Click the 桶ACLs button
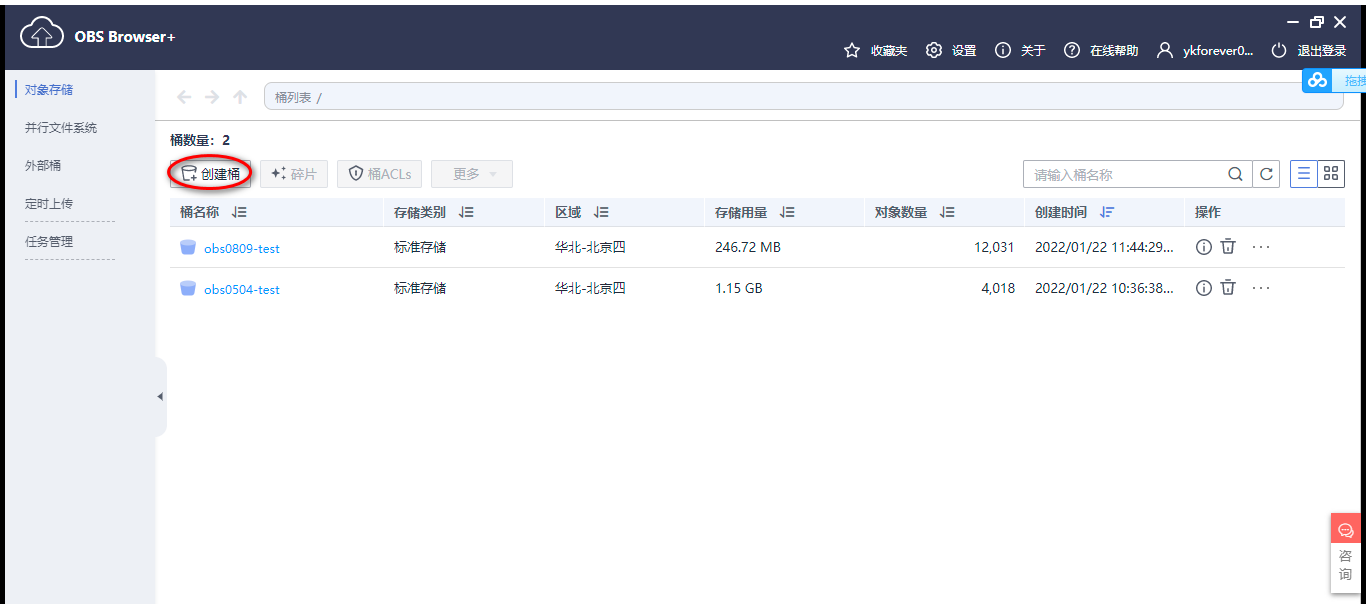 [x=380, y=174]
